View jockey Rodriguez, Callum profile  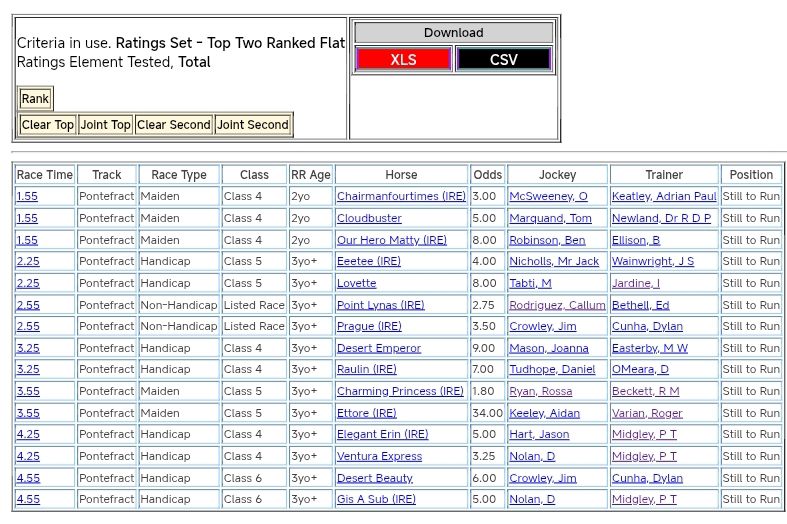pyautogui.click(x=557, y=305)
